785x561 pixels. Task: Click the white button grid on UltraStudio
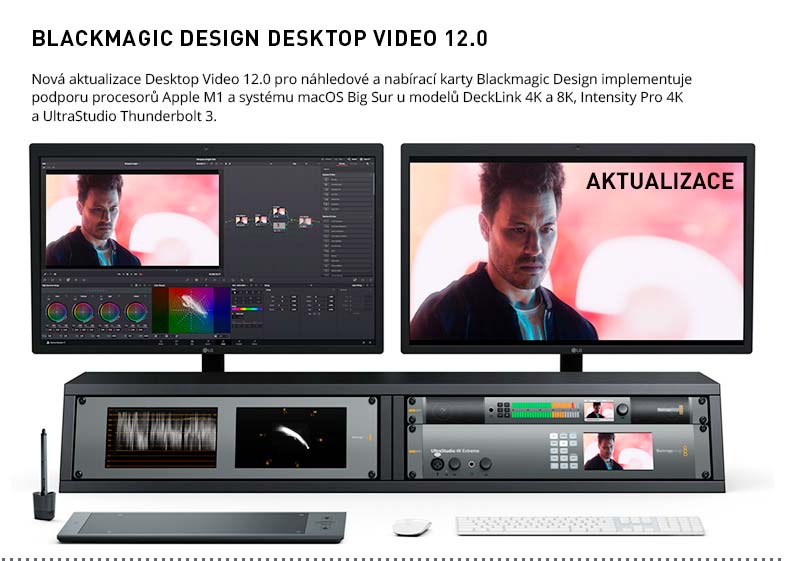564,450
